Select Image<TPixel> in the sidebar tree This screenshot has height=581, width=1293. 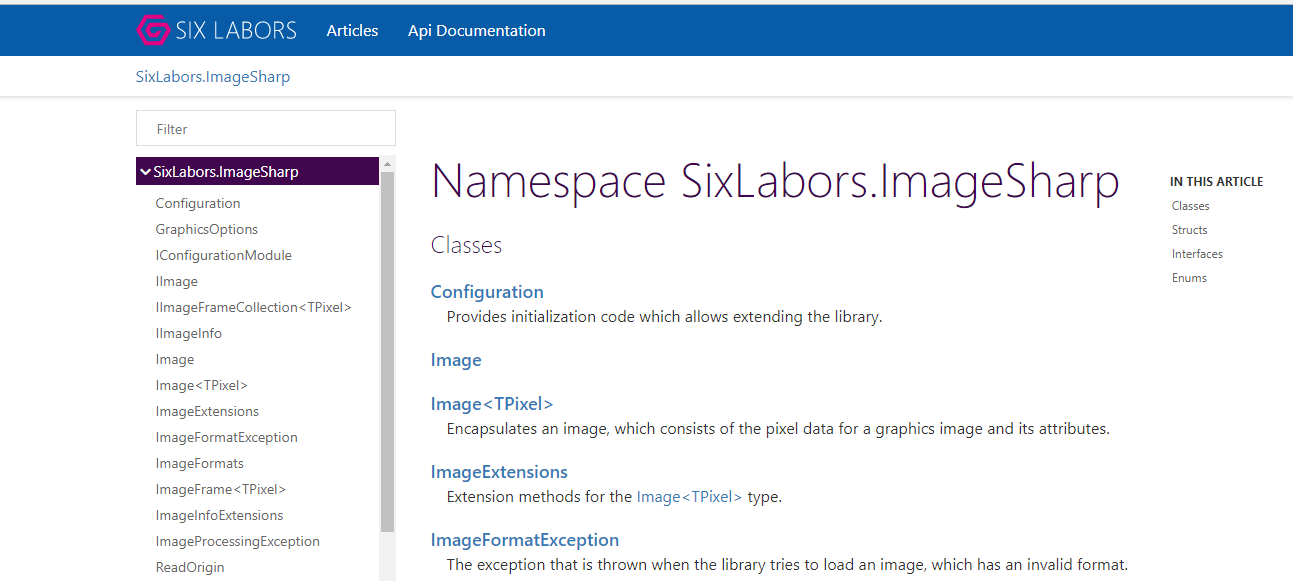tap(202, 385)
